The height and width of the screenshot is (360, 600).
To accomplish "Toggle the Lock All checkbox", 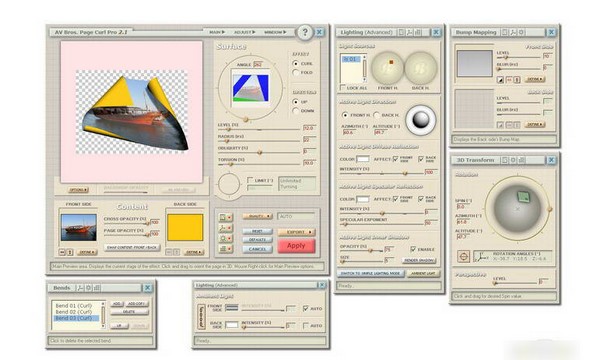I will [342, 88].
